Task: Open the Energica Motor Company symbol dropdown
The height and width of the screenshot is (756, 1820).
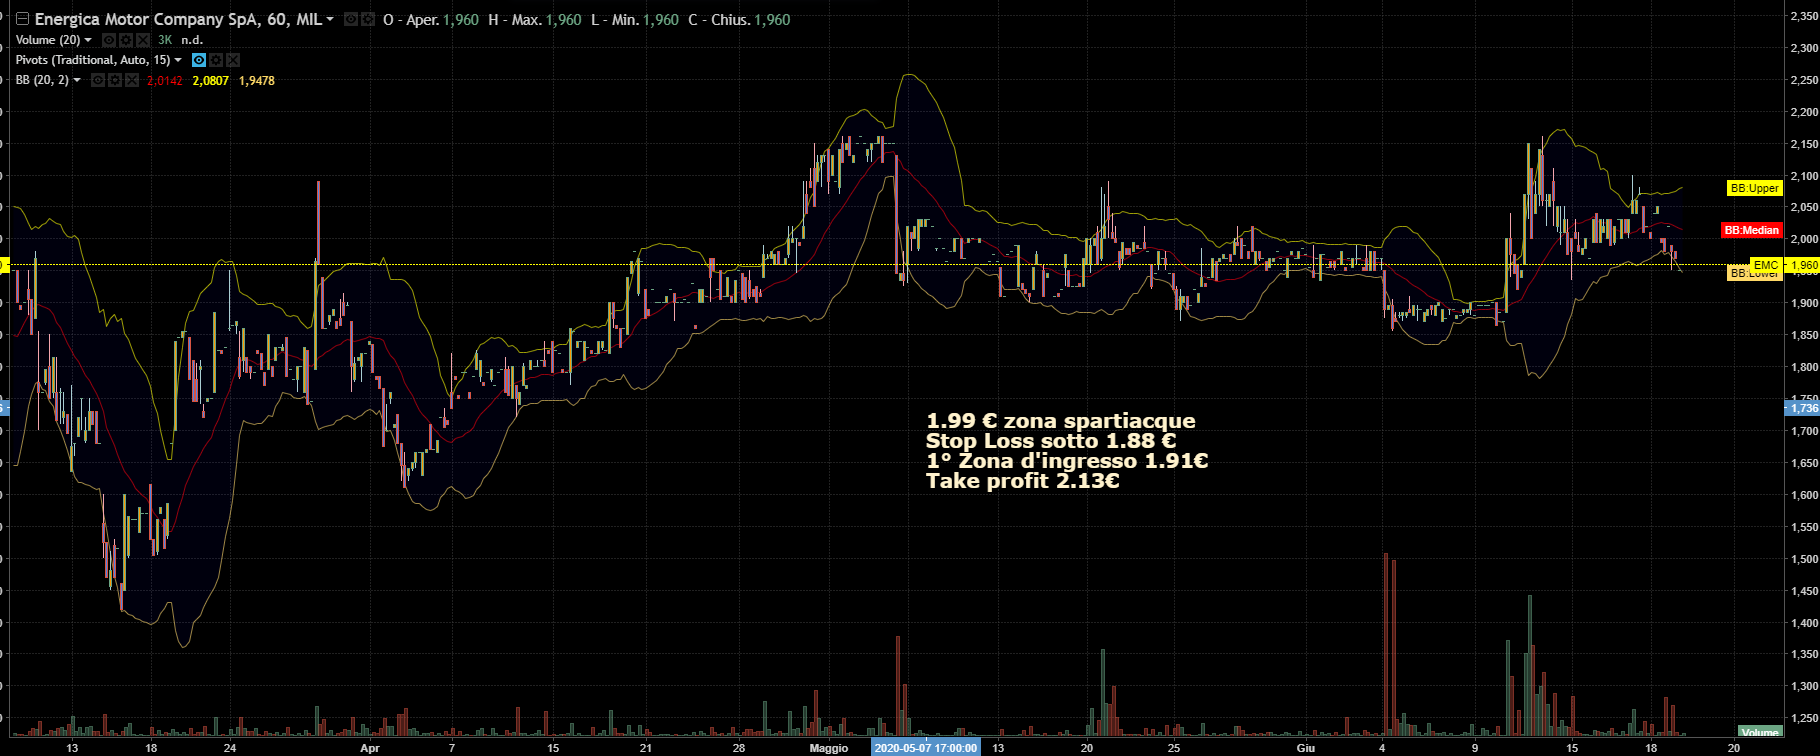Action: point(331,20)
